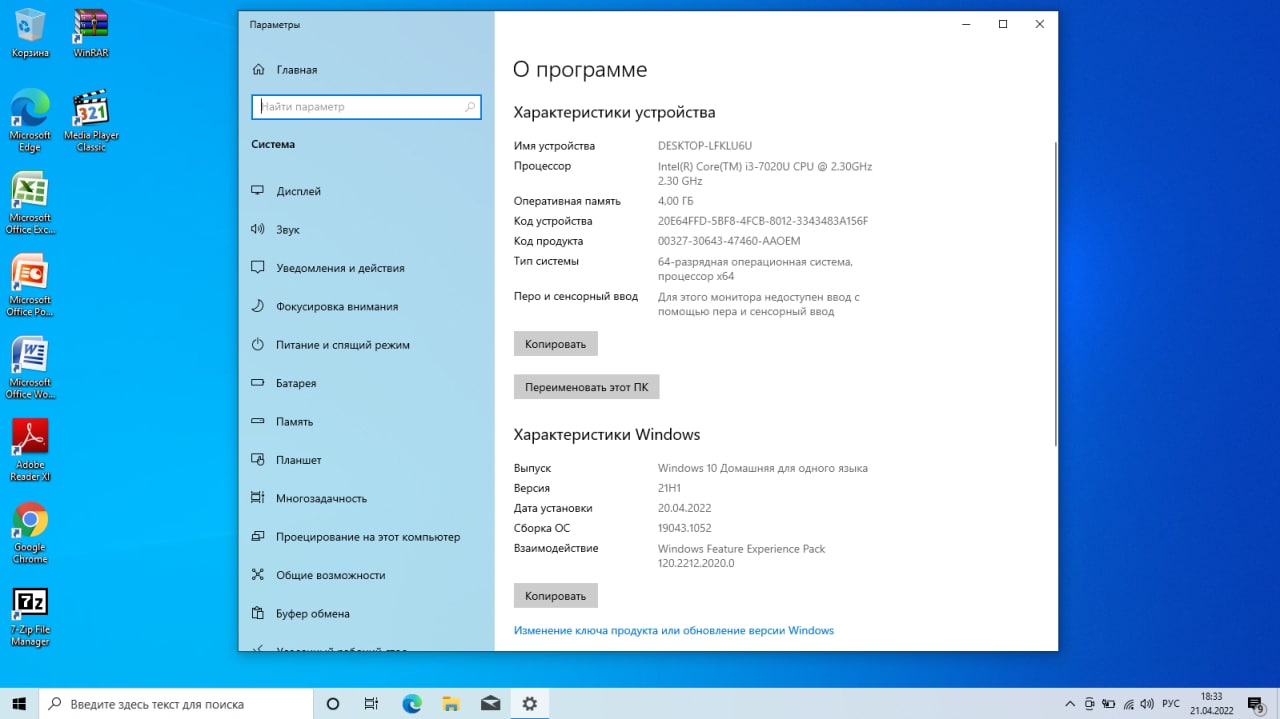Image resolution: width=1280 pixels, height=719 pixels.
Task: Click Копировать under Характеристики Windows
Action: (555, 596)
